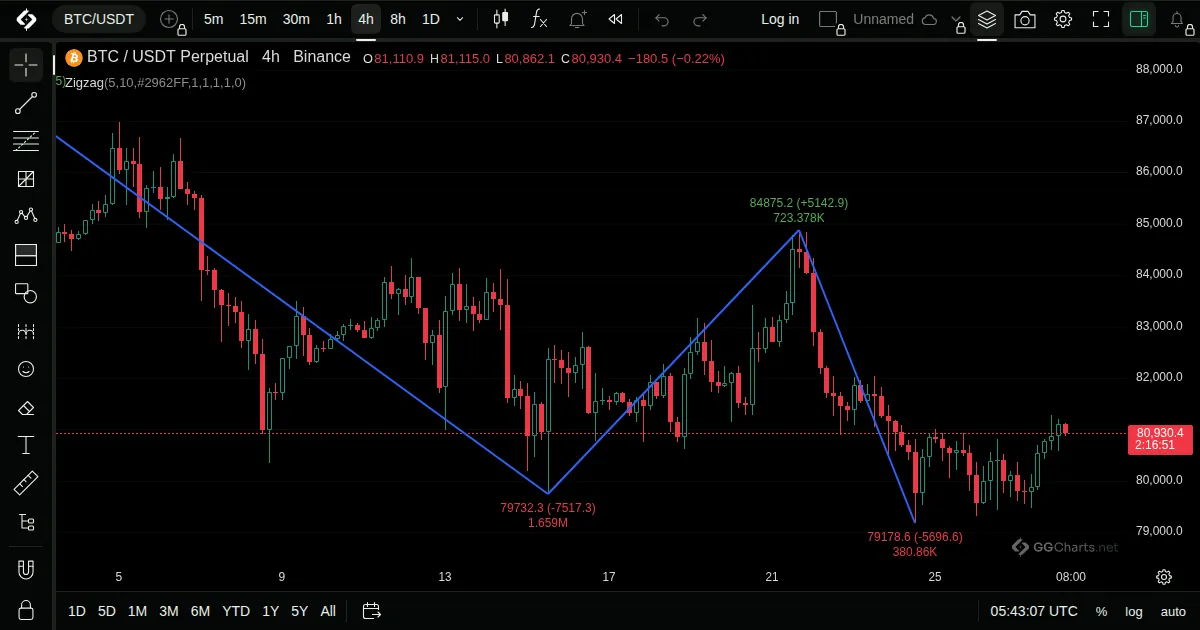The height and width of the screenshot is (630, 1200).
Task: Select the XABCD wave pattern tool
Action: click(26, 216)
